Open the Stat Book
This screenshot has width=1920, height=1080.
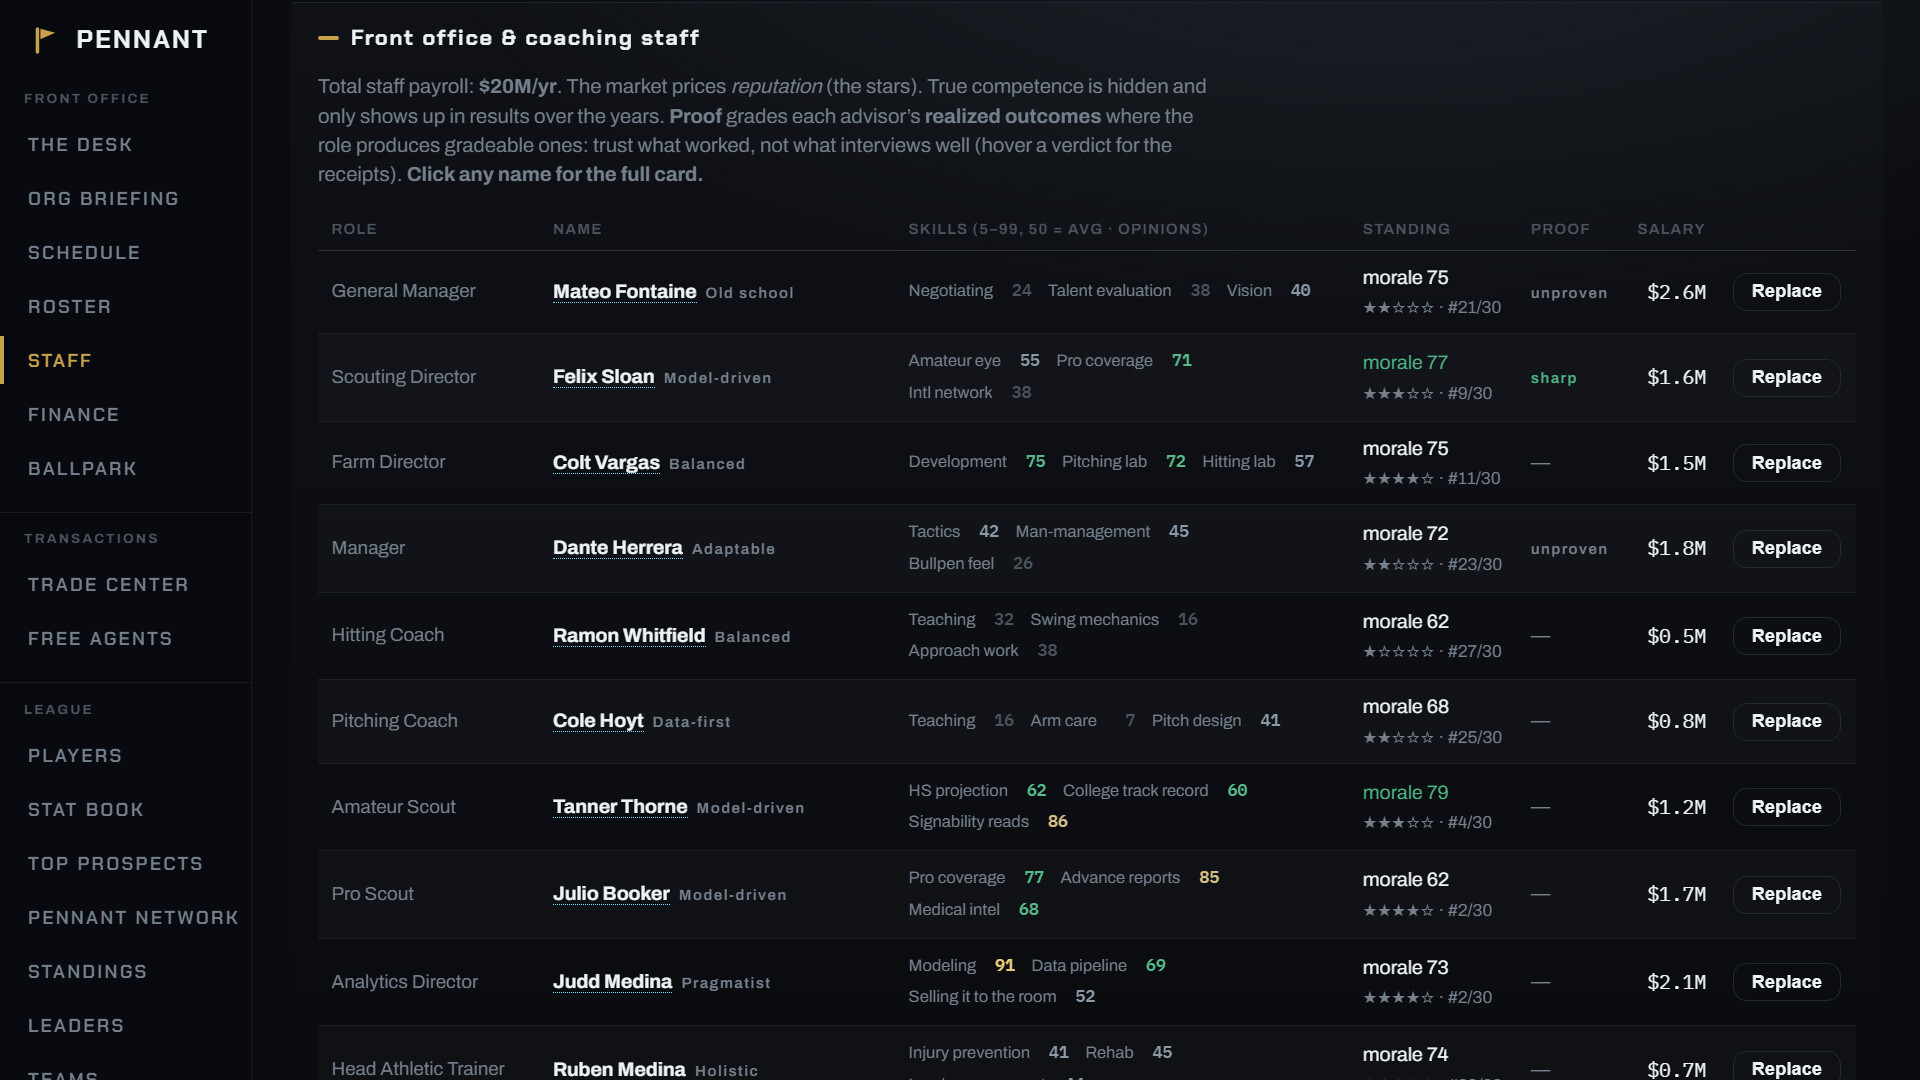(x=85, y=810)
